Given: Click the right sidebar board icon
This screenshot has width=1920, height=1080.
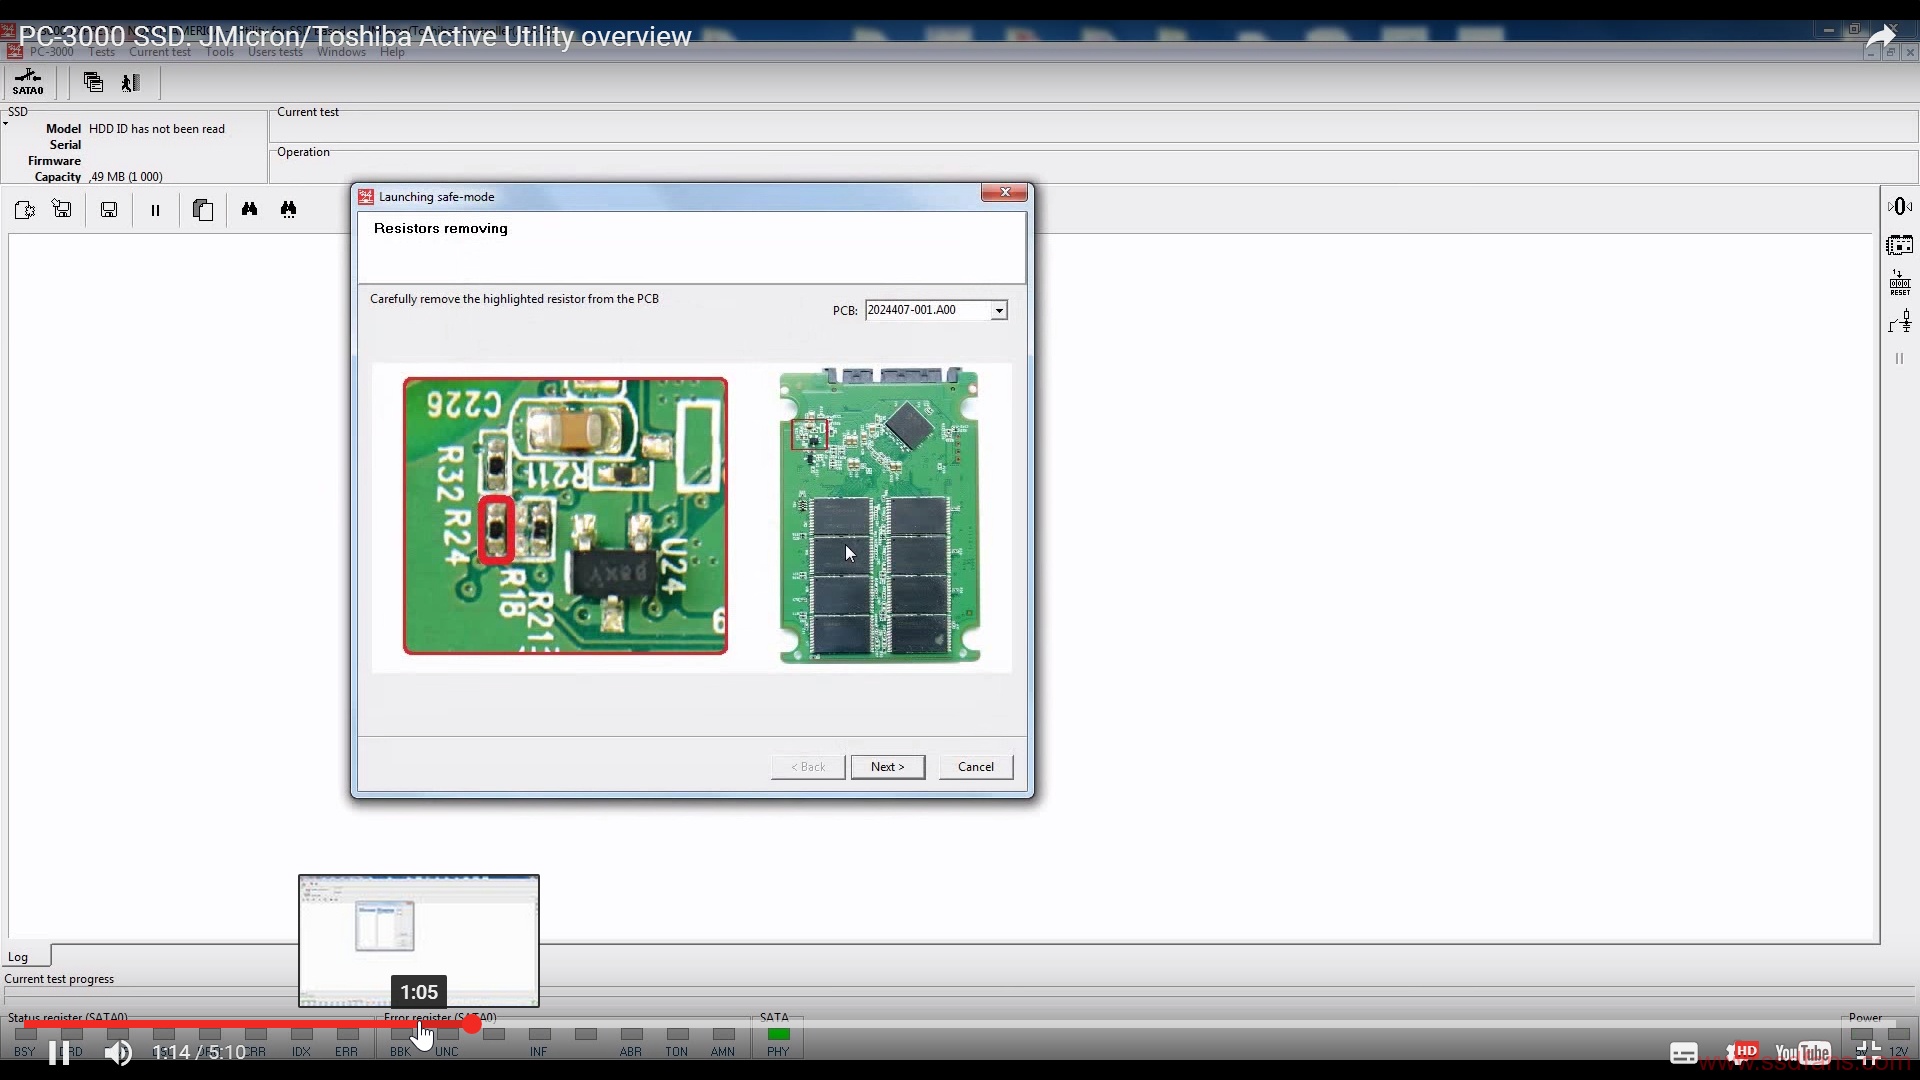Looking at the screenshot, I should pyautogui.click(x=1900, y=245).
